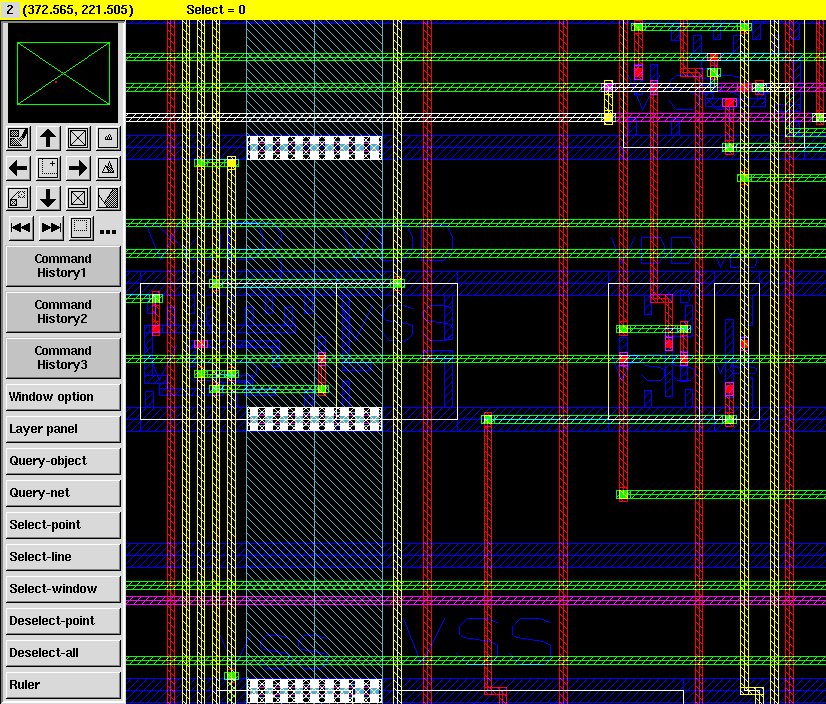Open Command History1
The width and height of the screenshot is (826, 704).
point(63,266)
